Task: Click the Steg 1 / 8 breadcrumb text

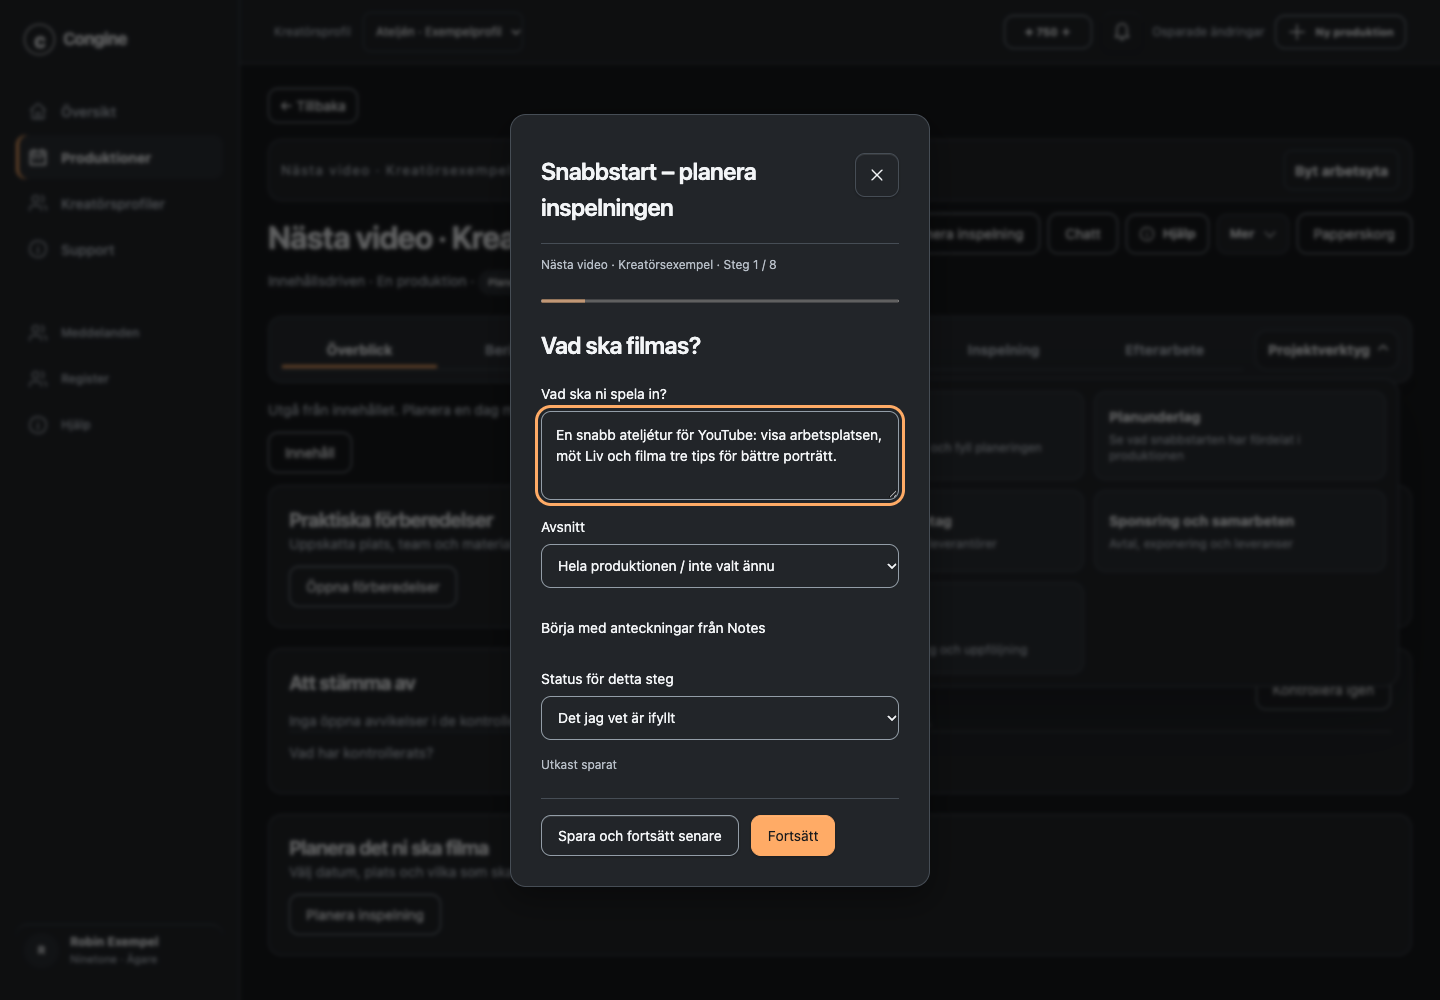Action: click(x=750, y=265)
